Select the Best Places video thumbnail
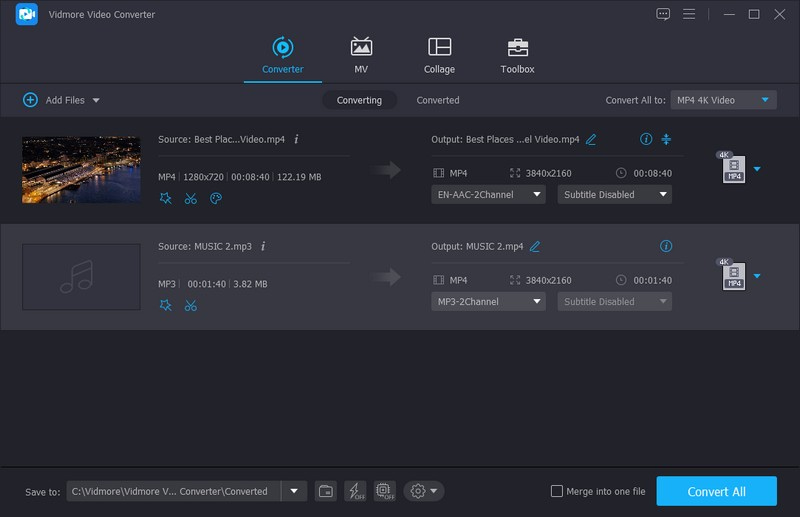This screenshot has height=517, width=800. (x=81, y=169)
